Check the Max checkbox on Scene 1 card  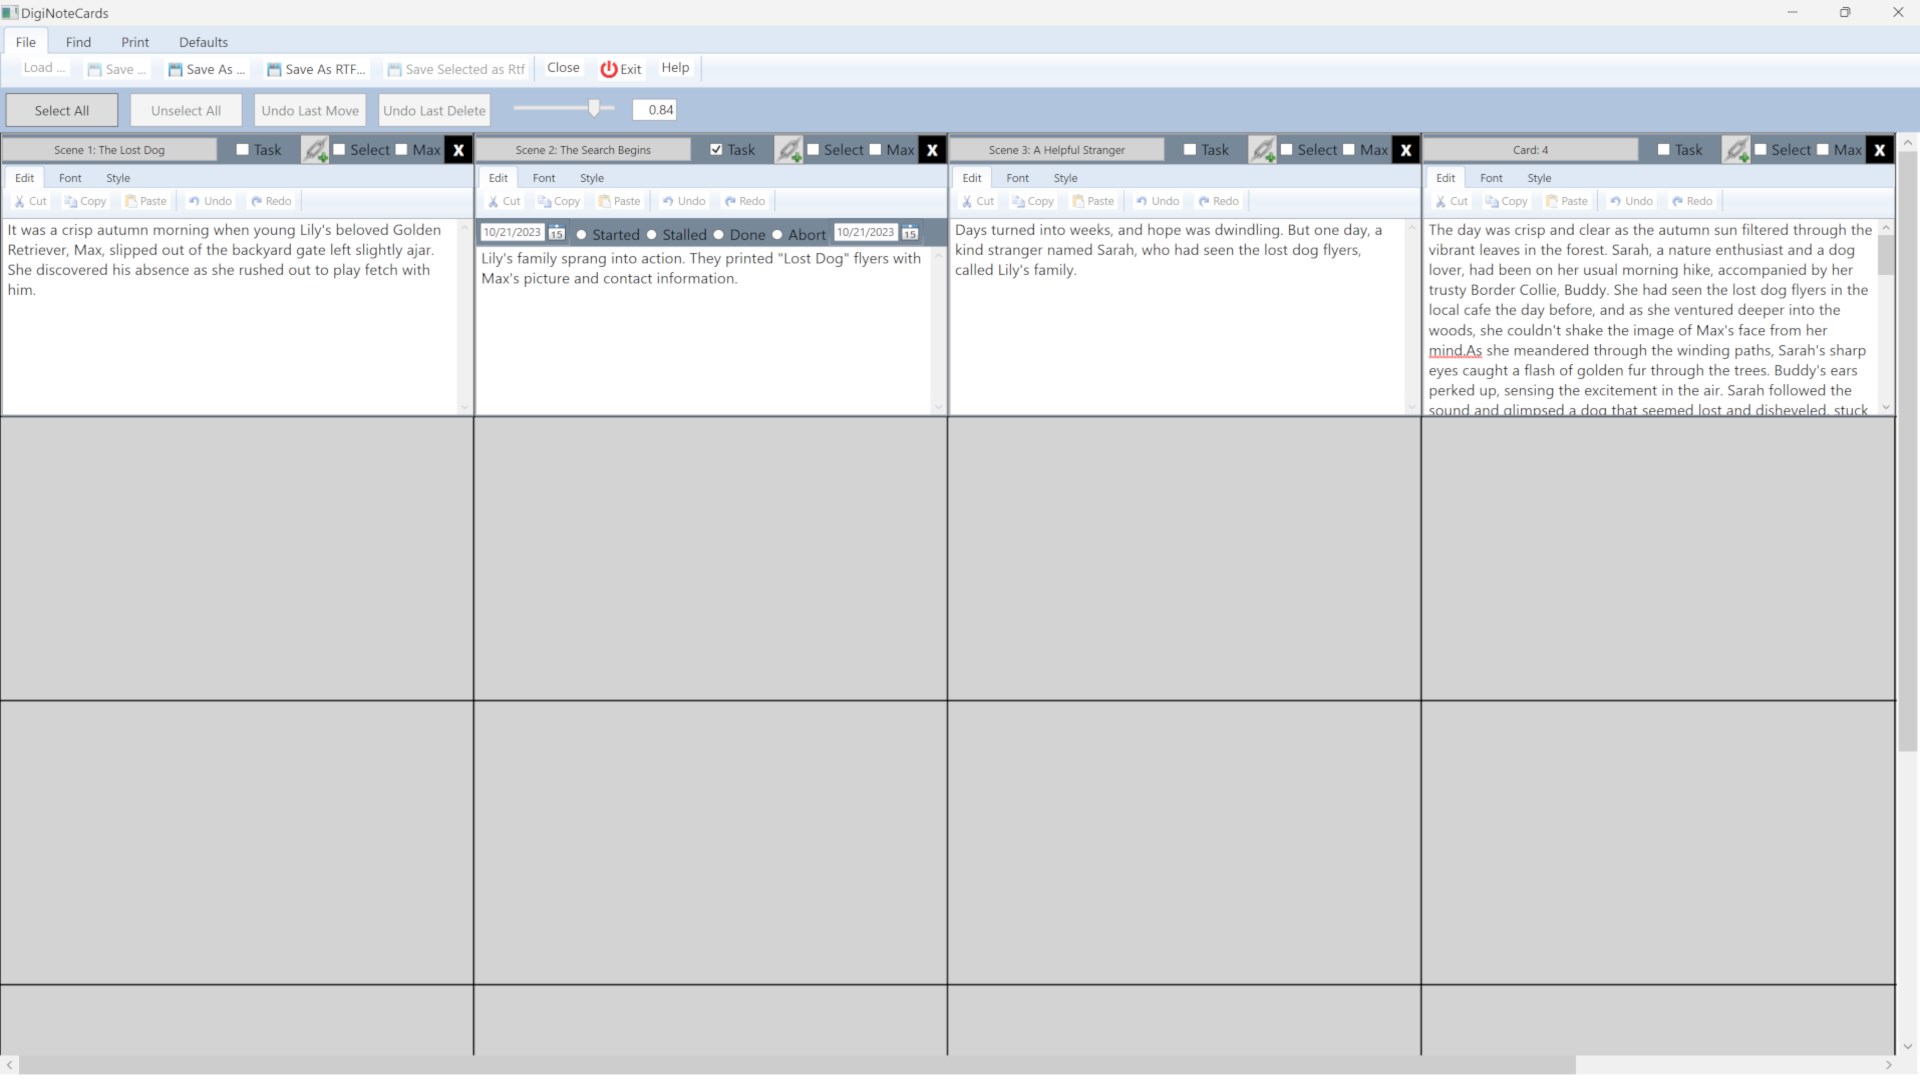tap(402, 149)
